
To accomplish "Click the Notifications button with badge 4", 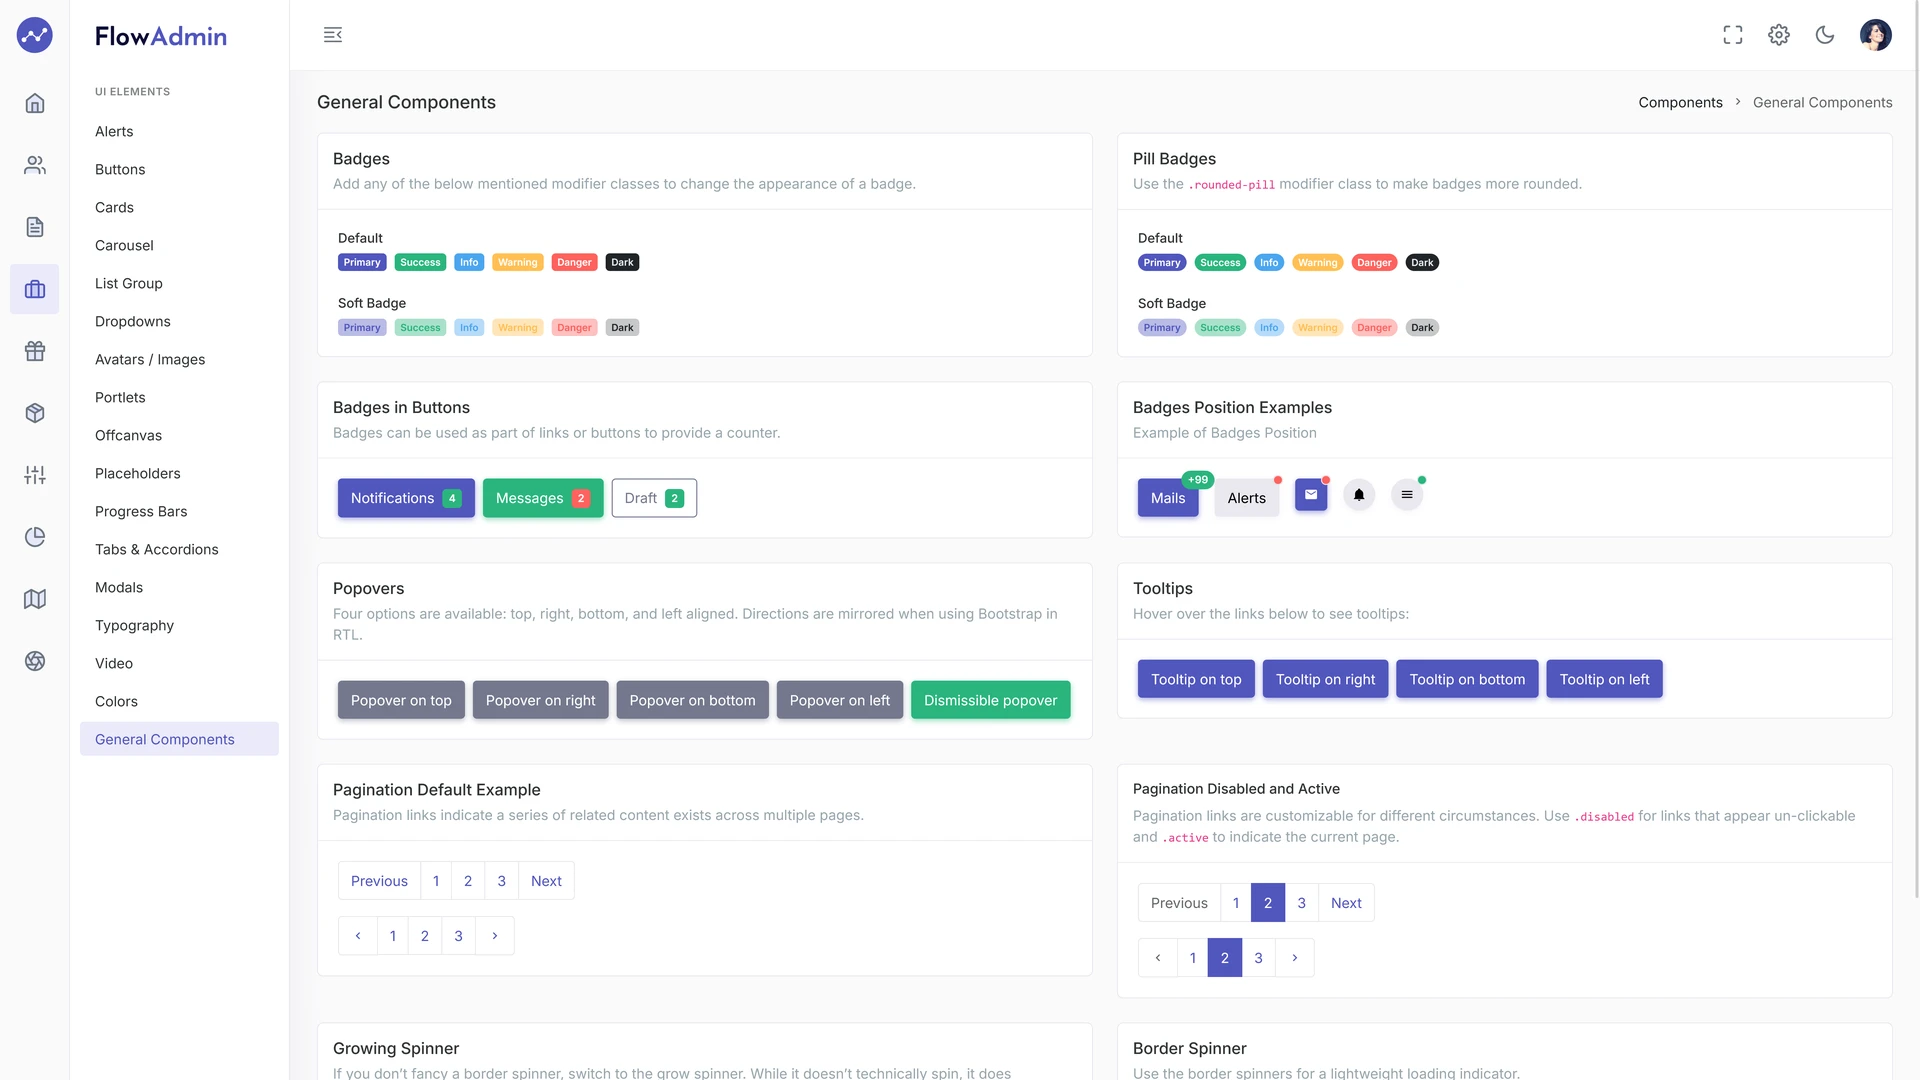I will (406, 498).
